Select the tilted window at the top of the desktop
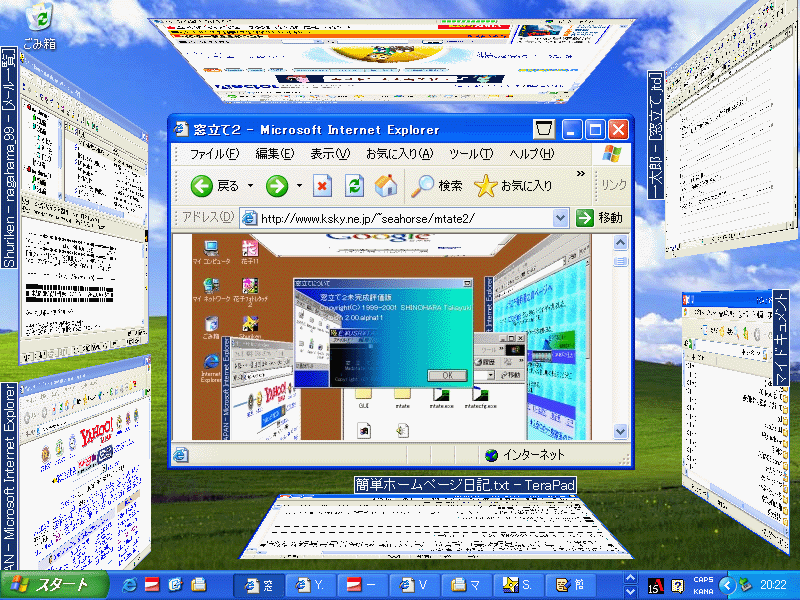 coord(393,60)
